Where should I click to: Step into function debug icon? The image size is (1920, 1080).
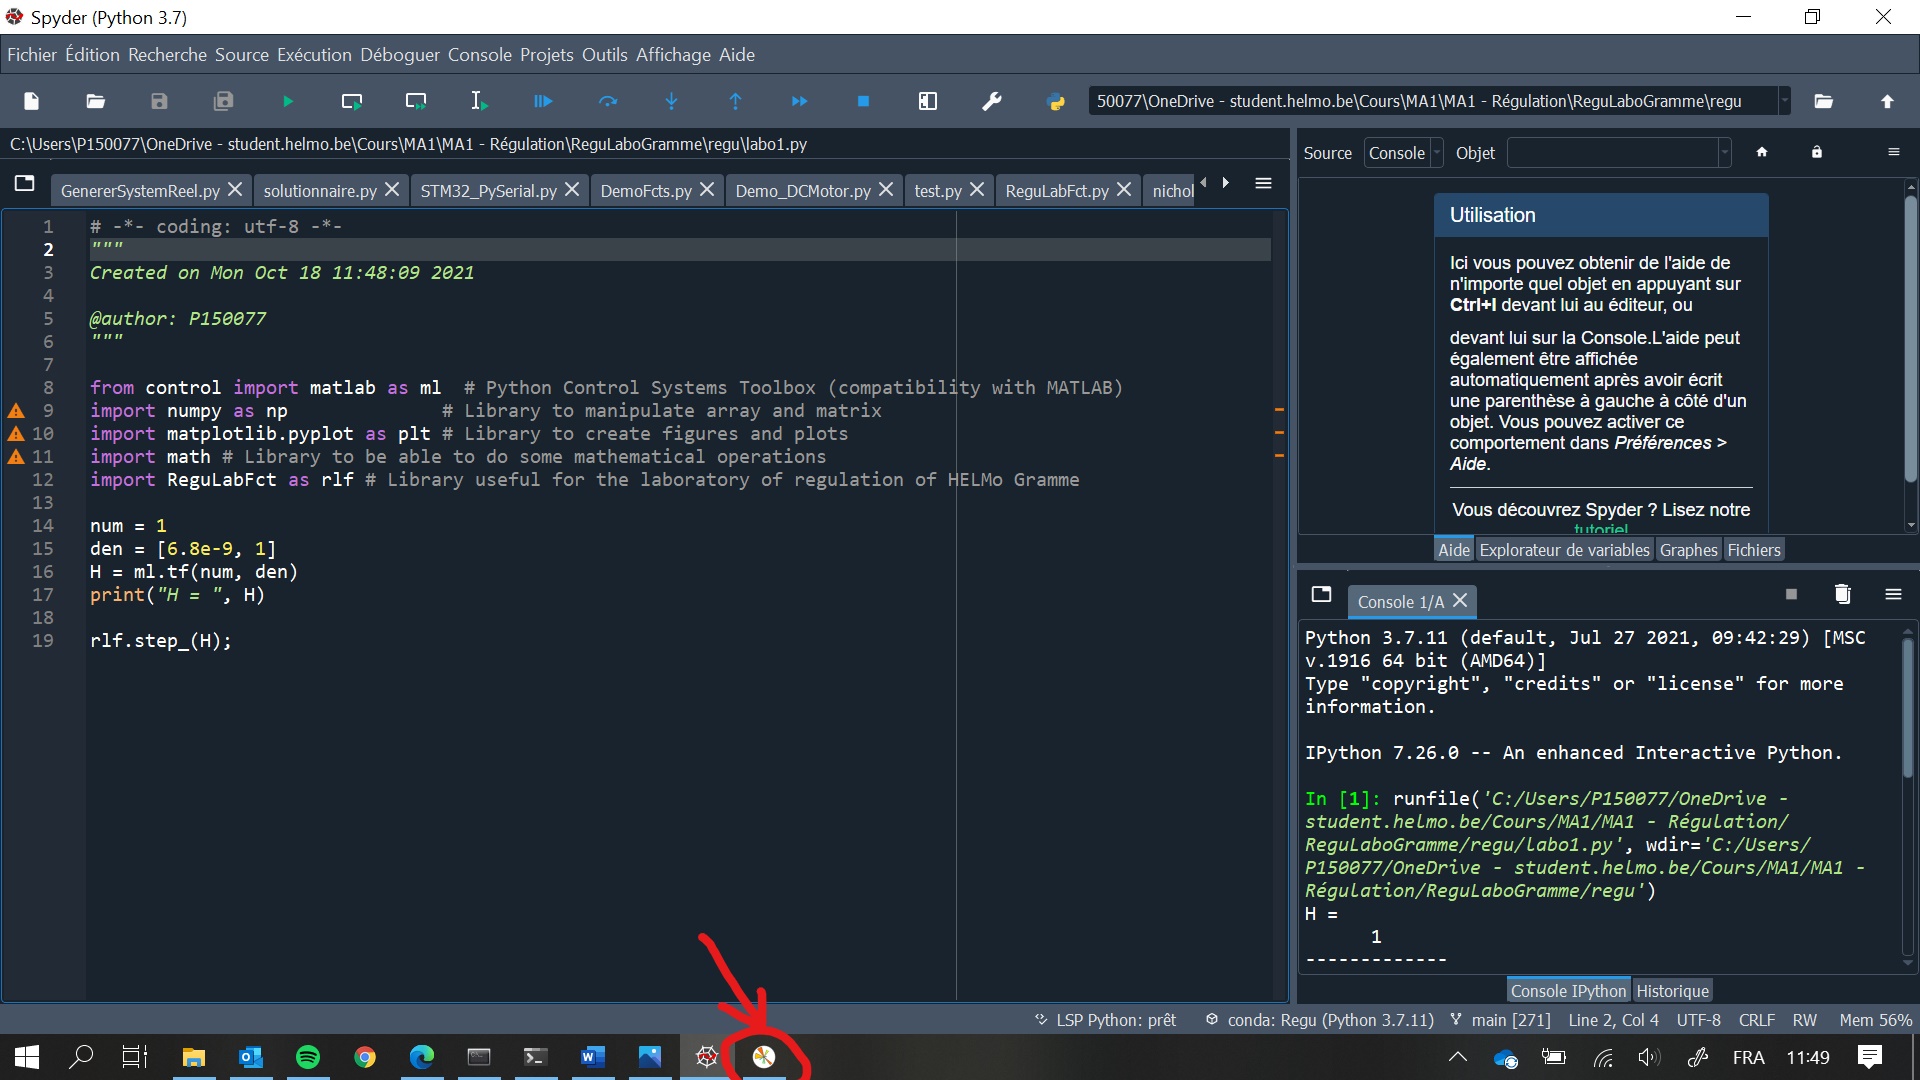[x=671, y=101]
